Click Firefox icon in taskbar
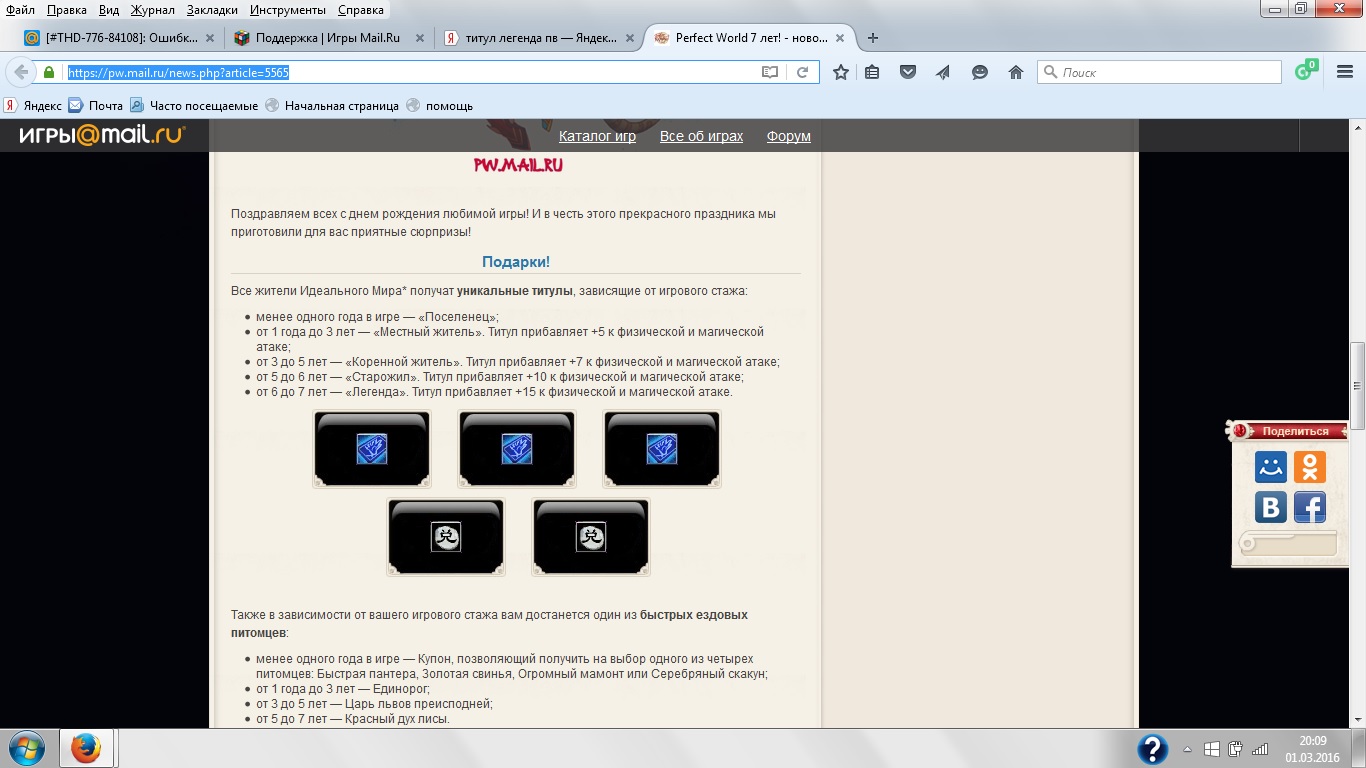 tap(86, 748)
